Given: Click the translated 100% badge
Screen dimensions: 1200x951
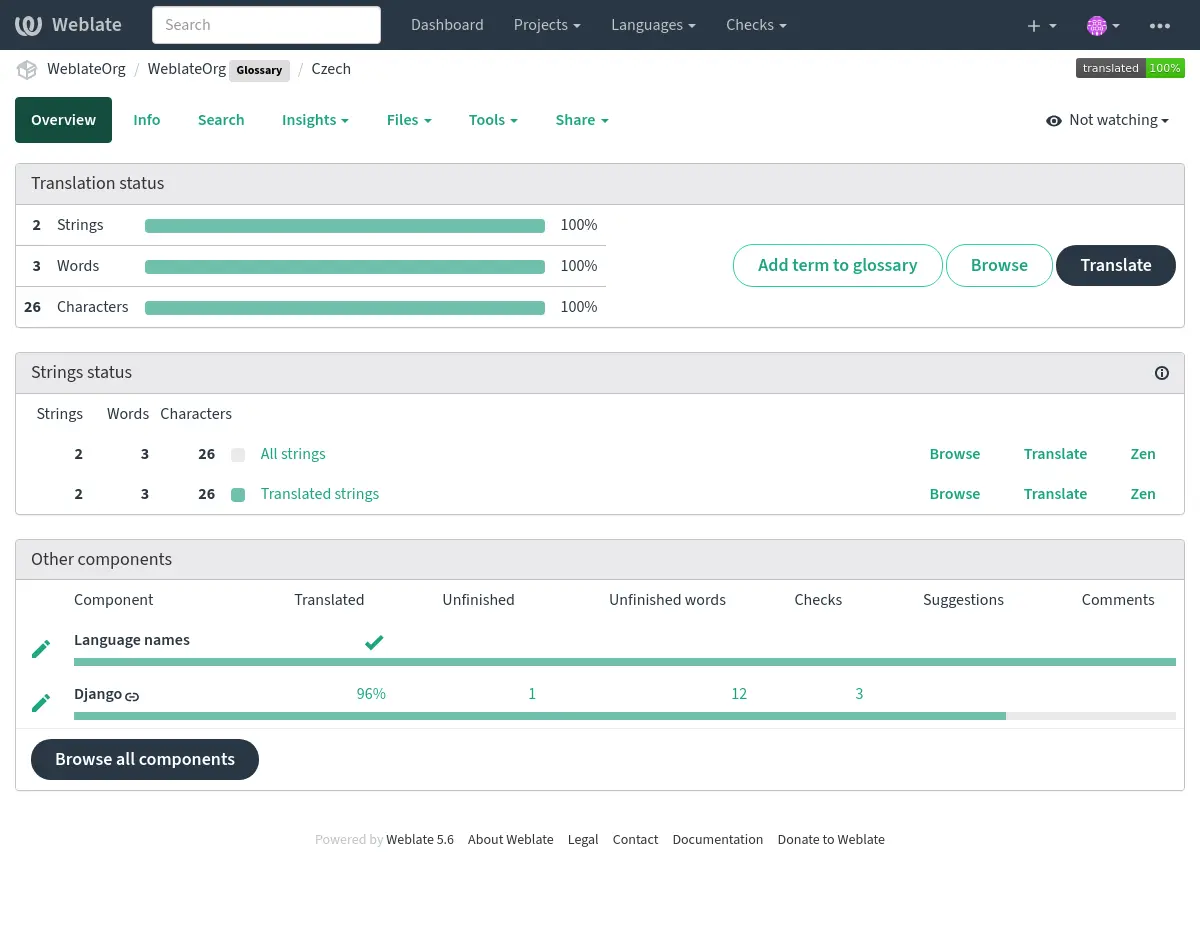Looking at the screenshot, I should click(x=1130, y=68).
